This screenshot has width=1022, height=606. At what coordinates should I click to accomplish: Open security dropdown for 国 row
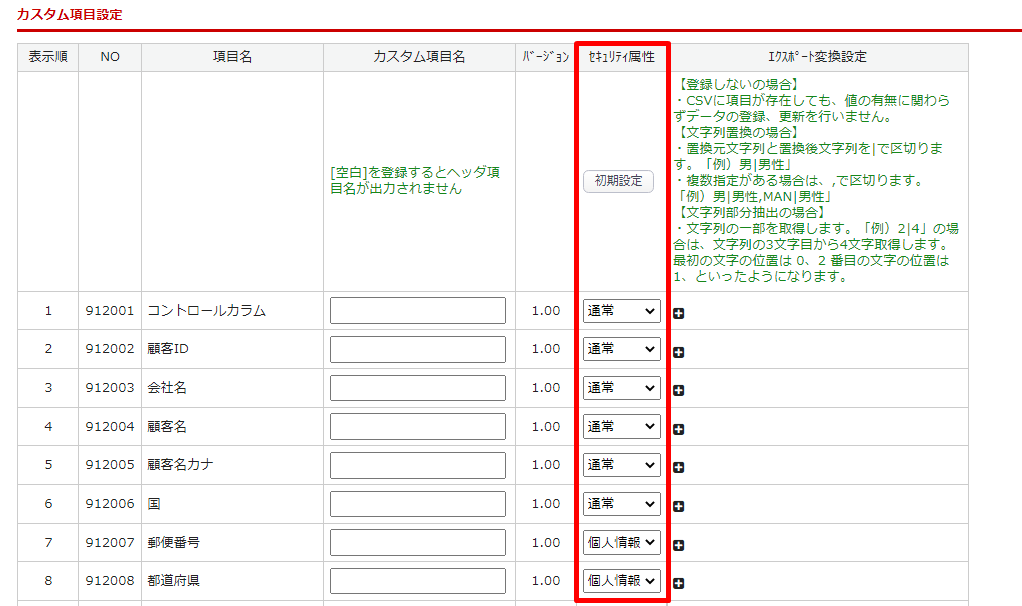(x=621, y=503)
